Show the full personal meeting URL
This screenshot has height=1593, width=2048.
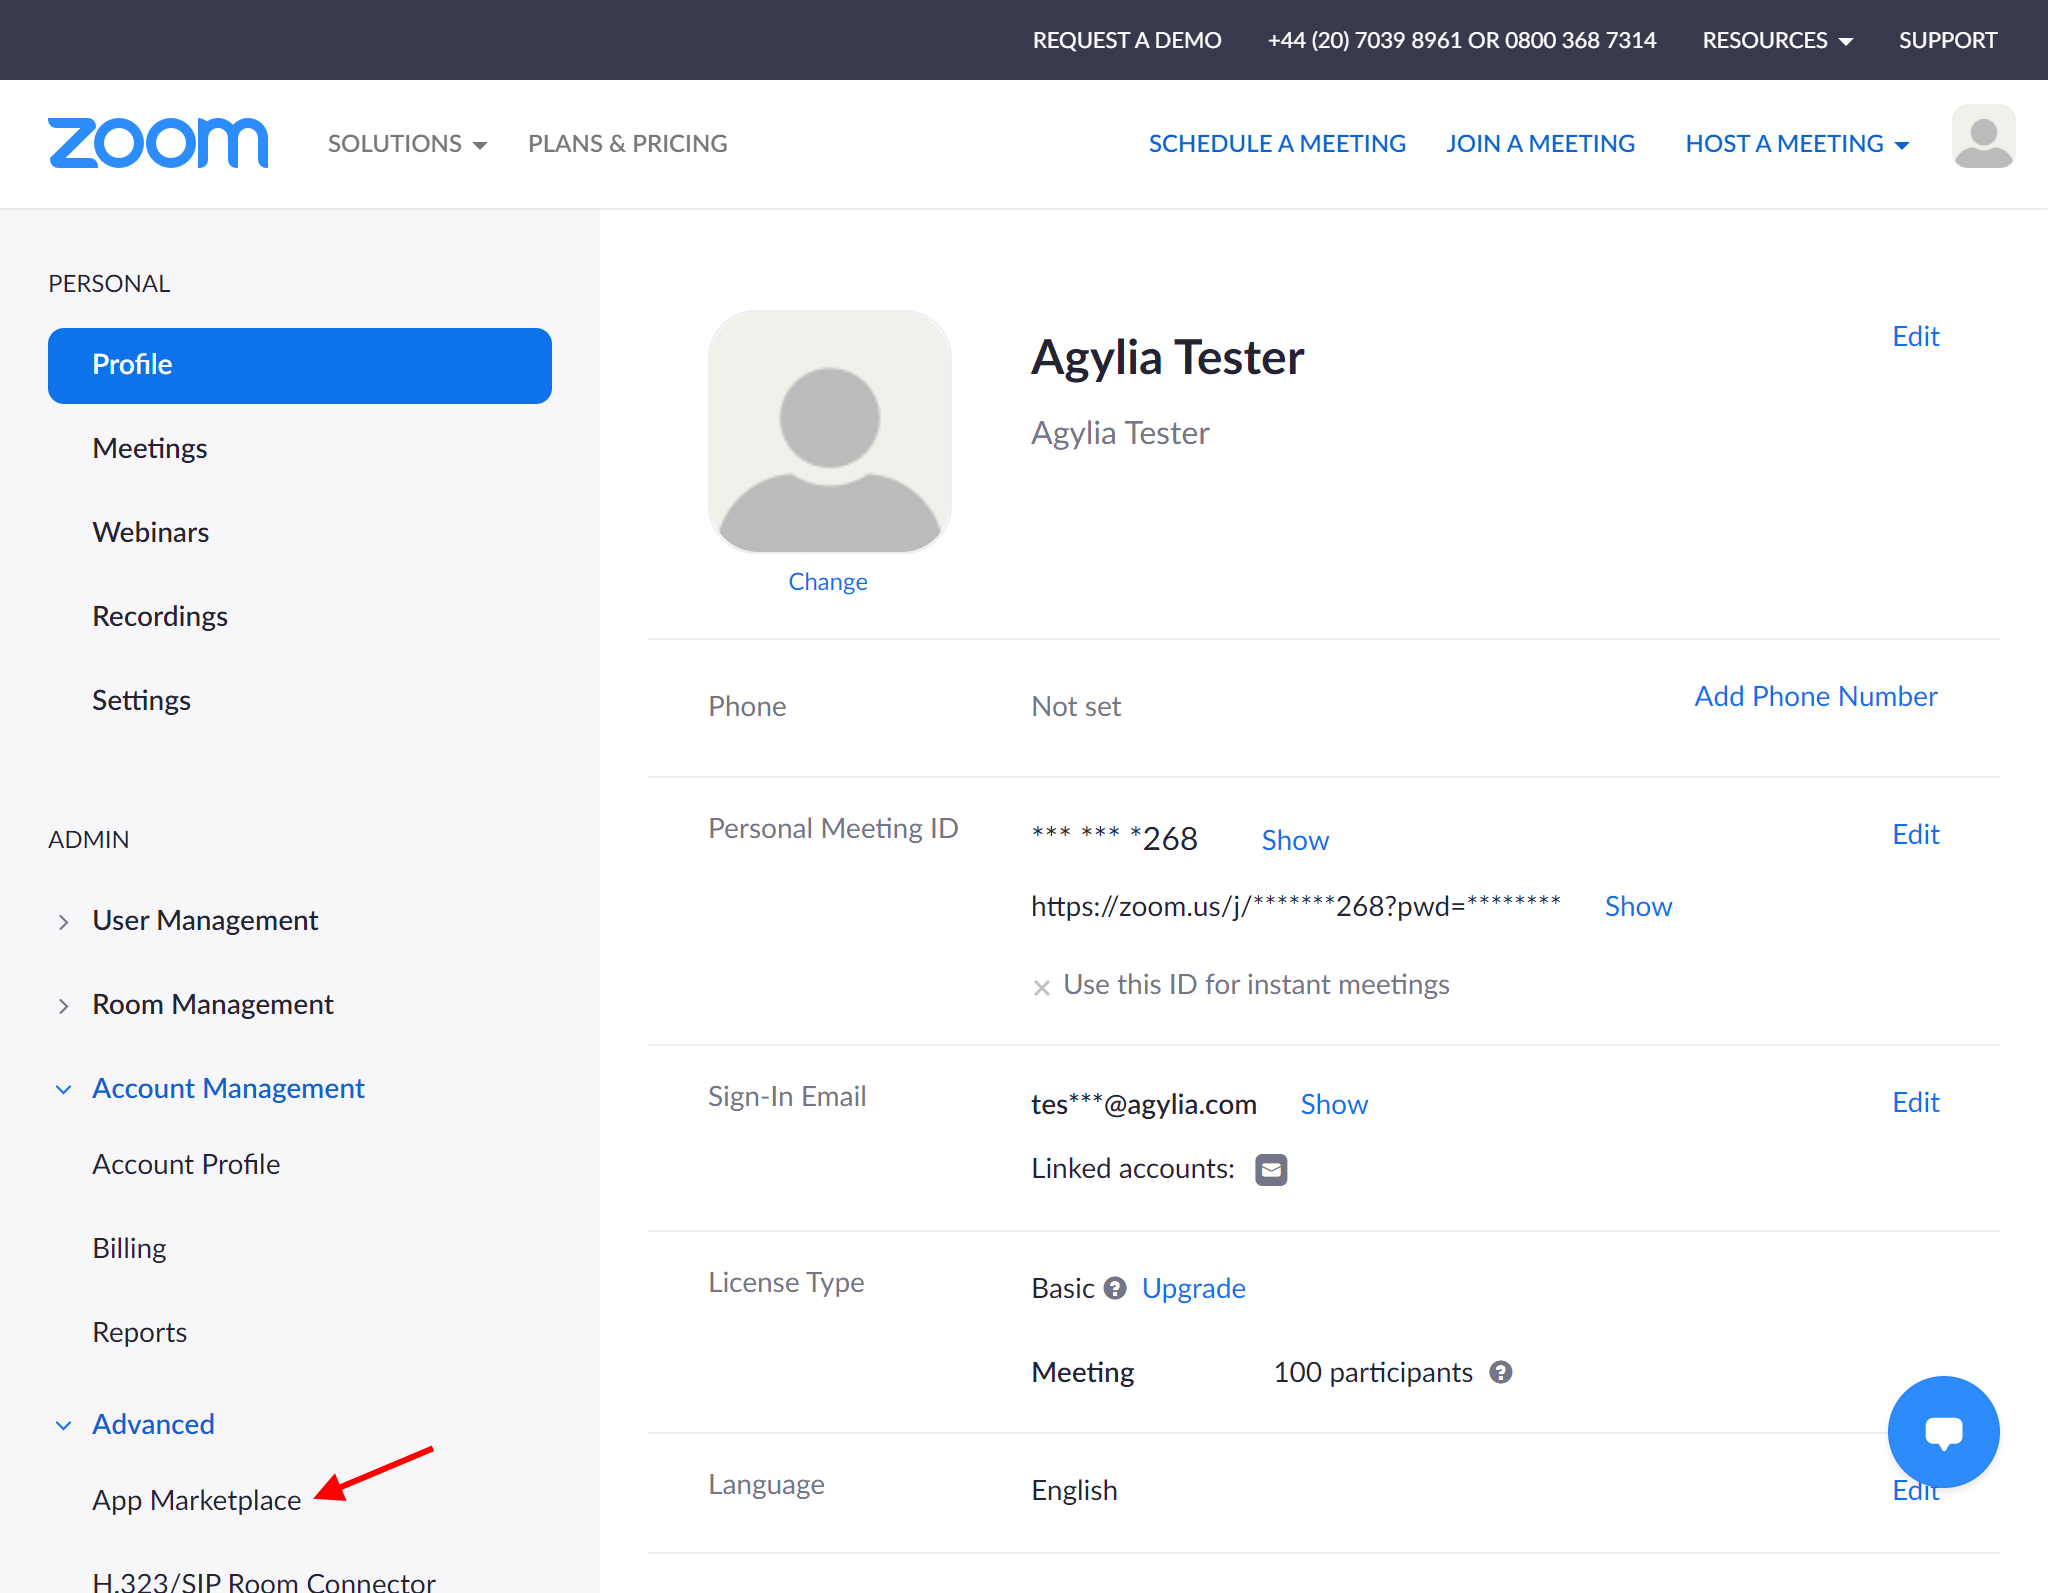pos(1638,906)
